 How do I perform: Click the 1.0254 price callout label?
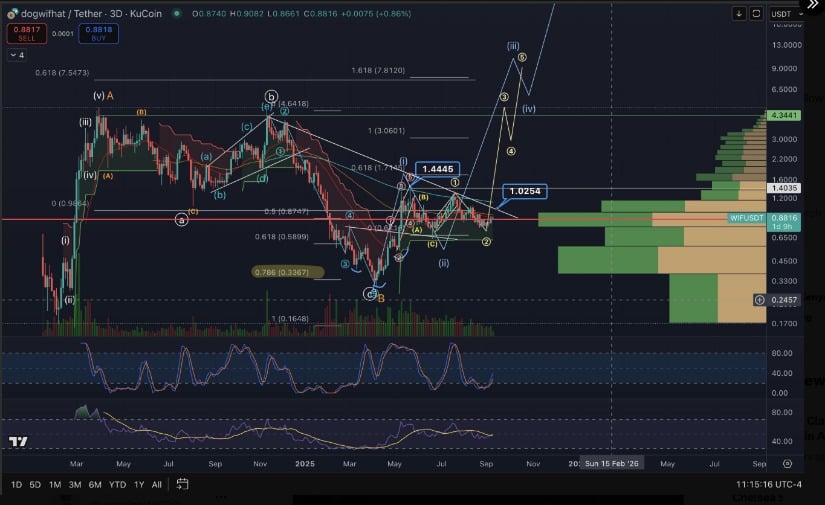[525, 191]
